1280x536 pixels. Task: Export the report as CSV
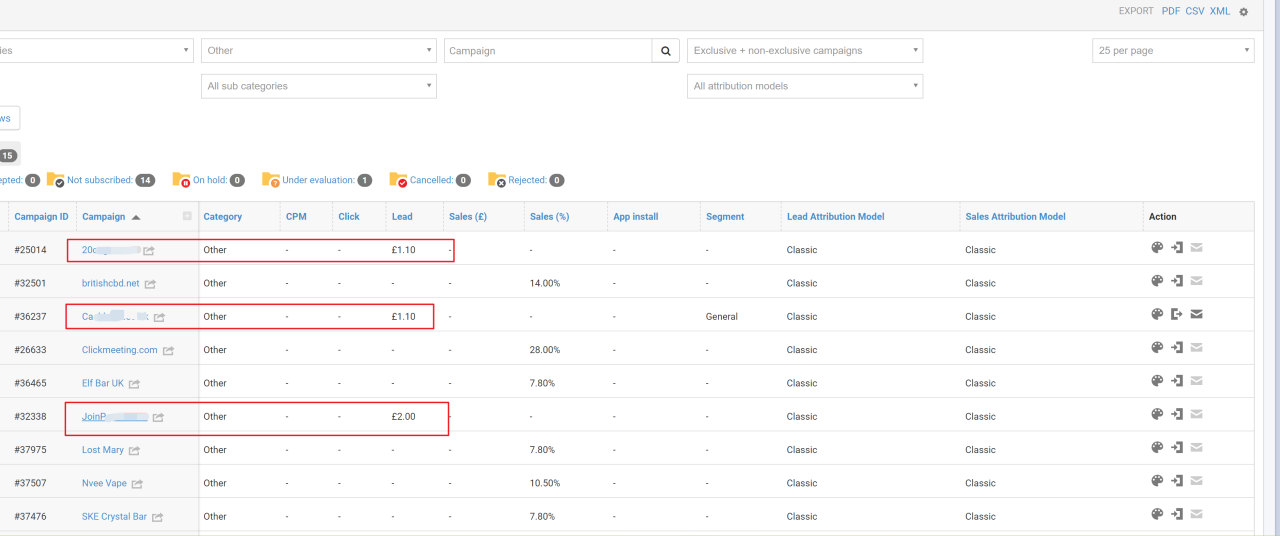(x=1195, y=11)
